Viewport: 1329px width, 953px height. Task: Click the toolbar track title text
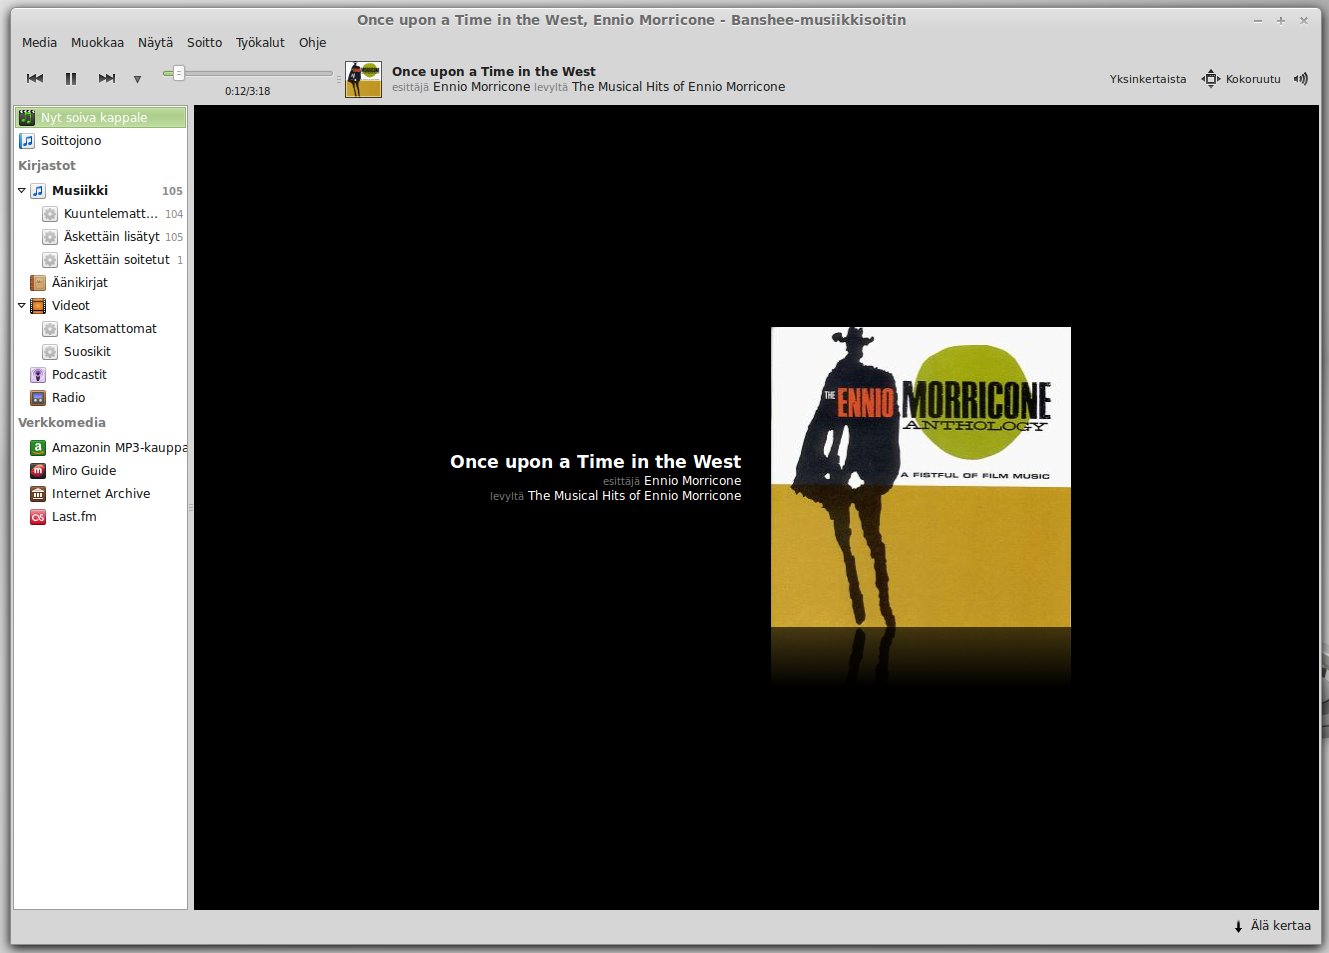point(494,72)
